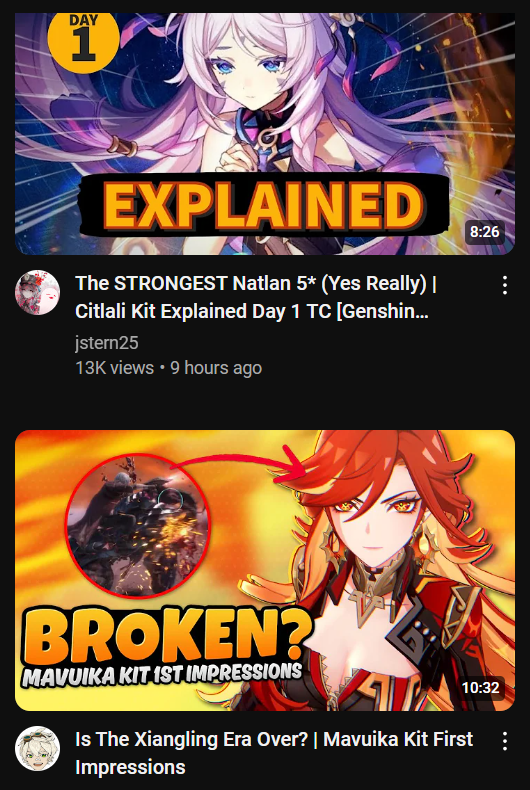
Task: Open more options for the Citlali video
Action: 505,285
